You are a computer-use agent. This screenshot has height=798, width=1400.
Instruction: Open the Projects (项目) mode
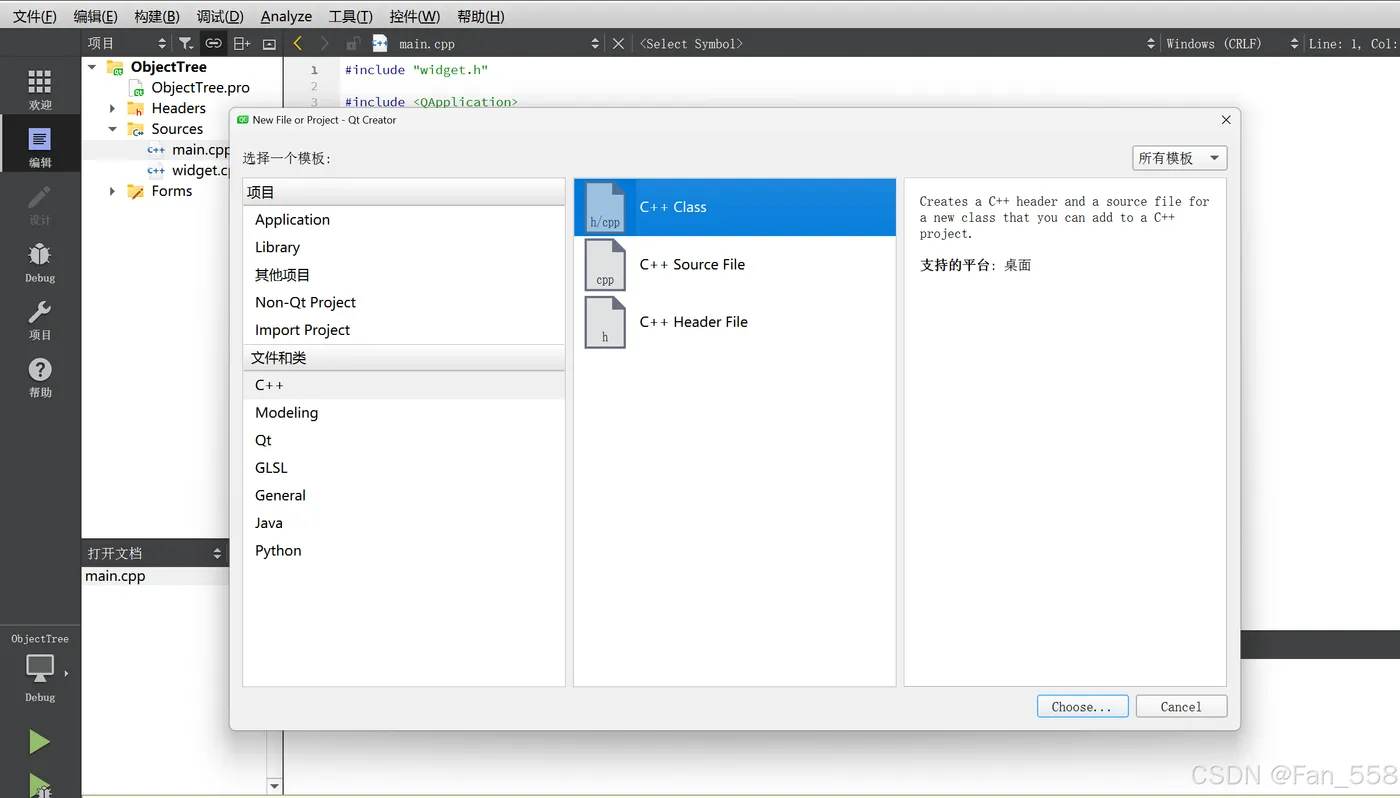[40, 320]
